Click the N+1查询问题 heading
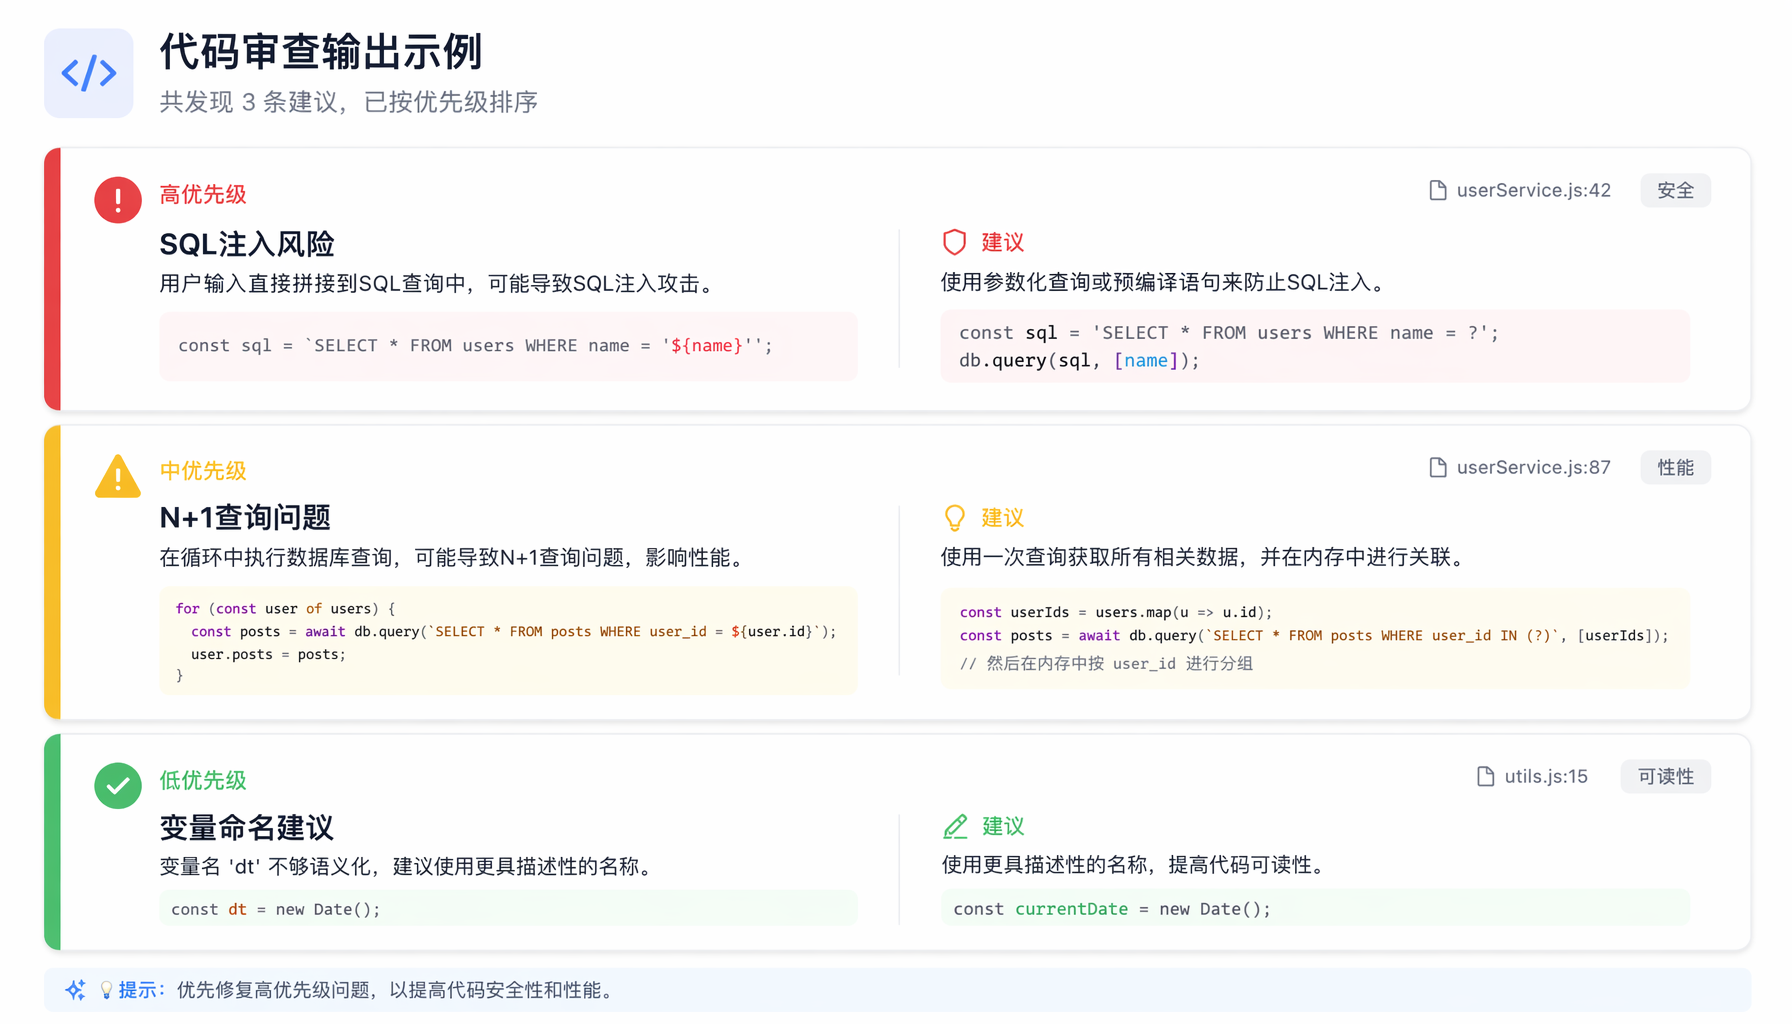Viewport: 1792px width, 1024px height. pyautogui.click(x=245, y=517)
